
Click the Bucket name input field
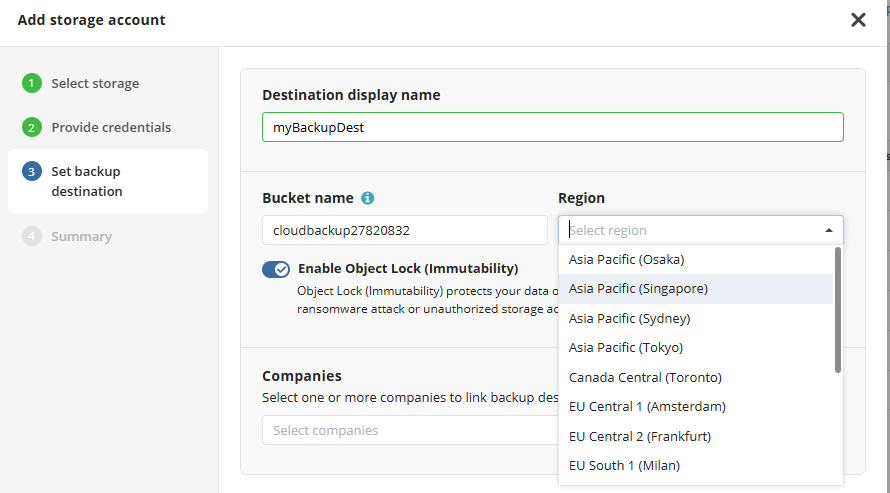coord(404,230)
